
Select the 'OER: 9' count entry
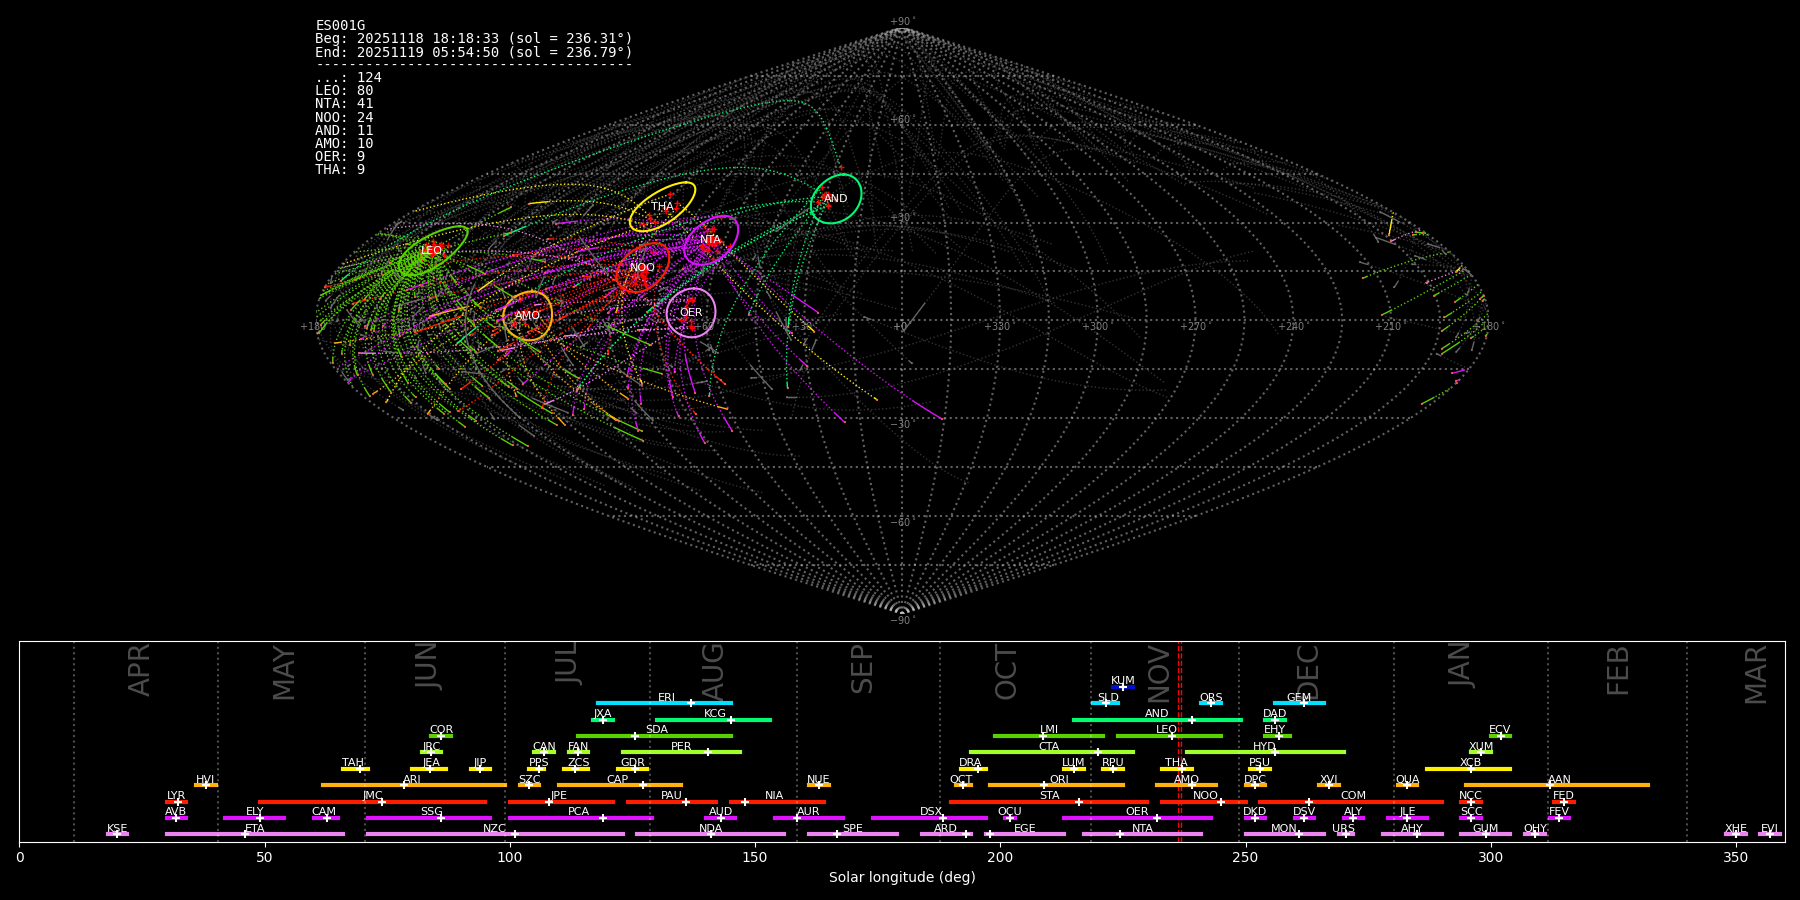tap(340, 157)
